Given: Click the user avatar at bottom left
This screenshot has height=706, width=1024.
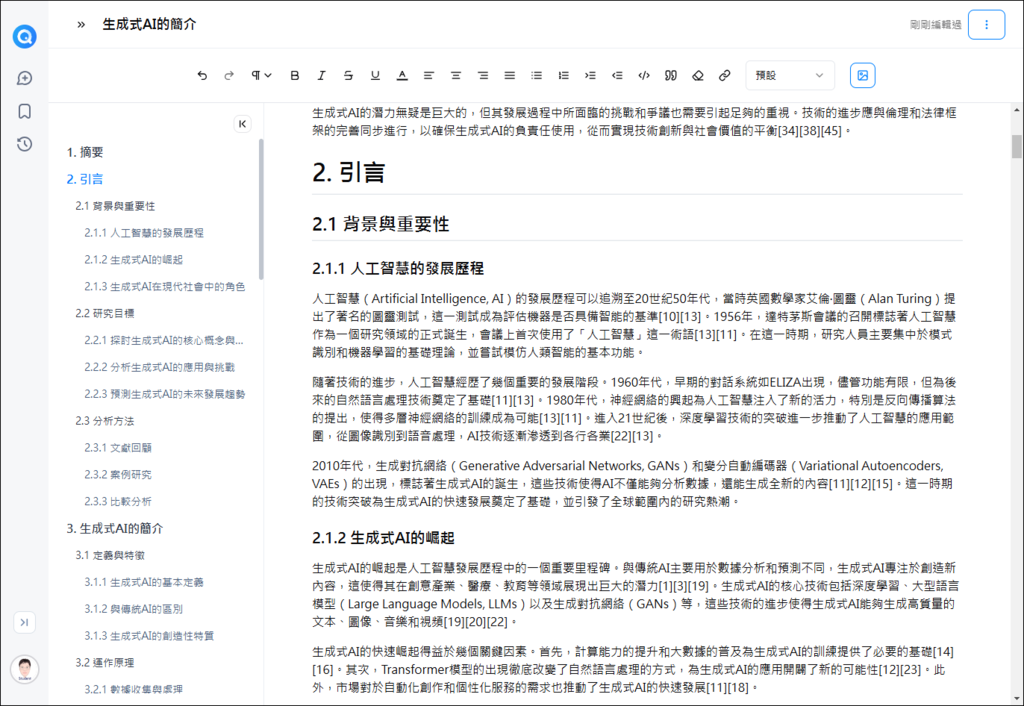Looking at the screenshot, I should (24, 669).
